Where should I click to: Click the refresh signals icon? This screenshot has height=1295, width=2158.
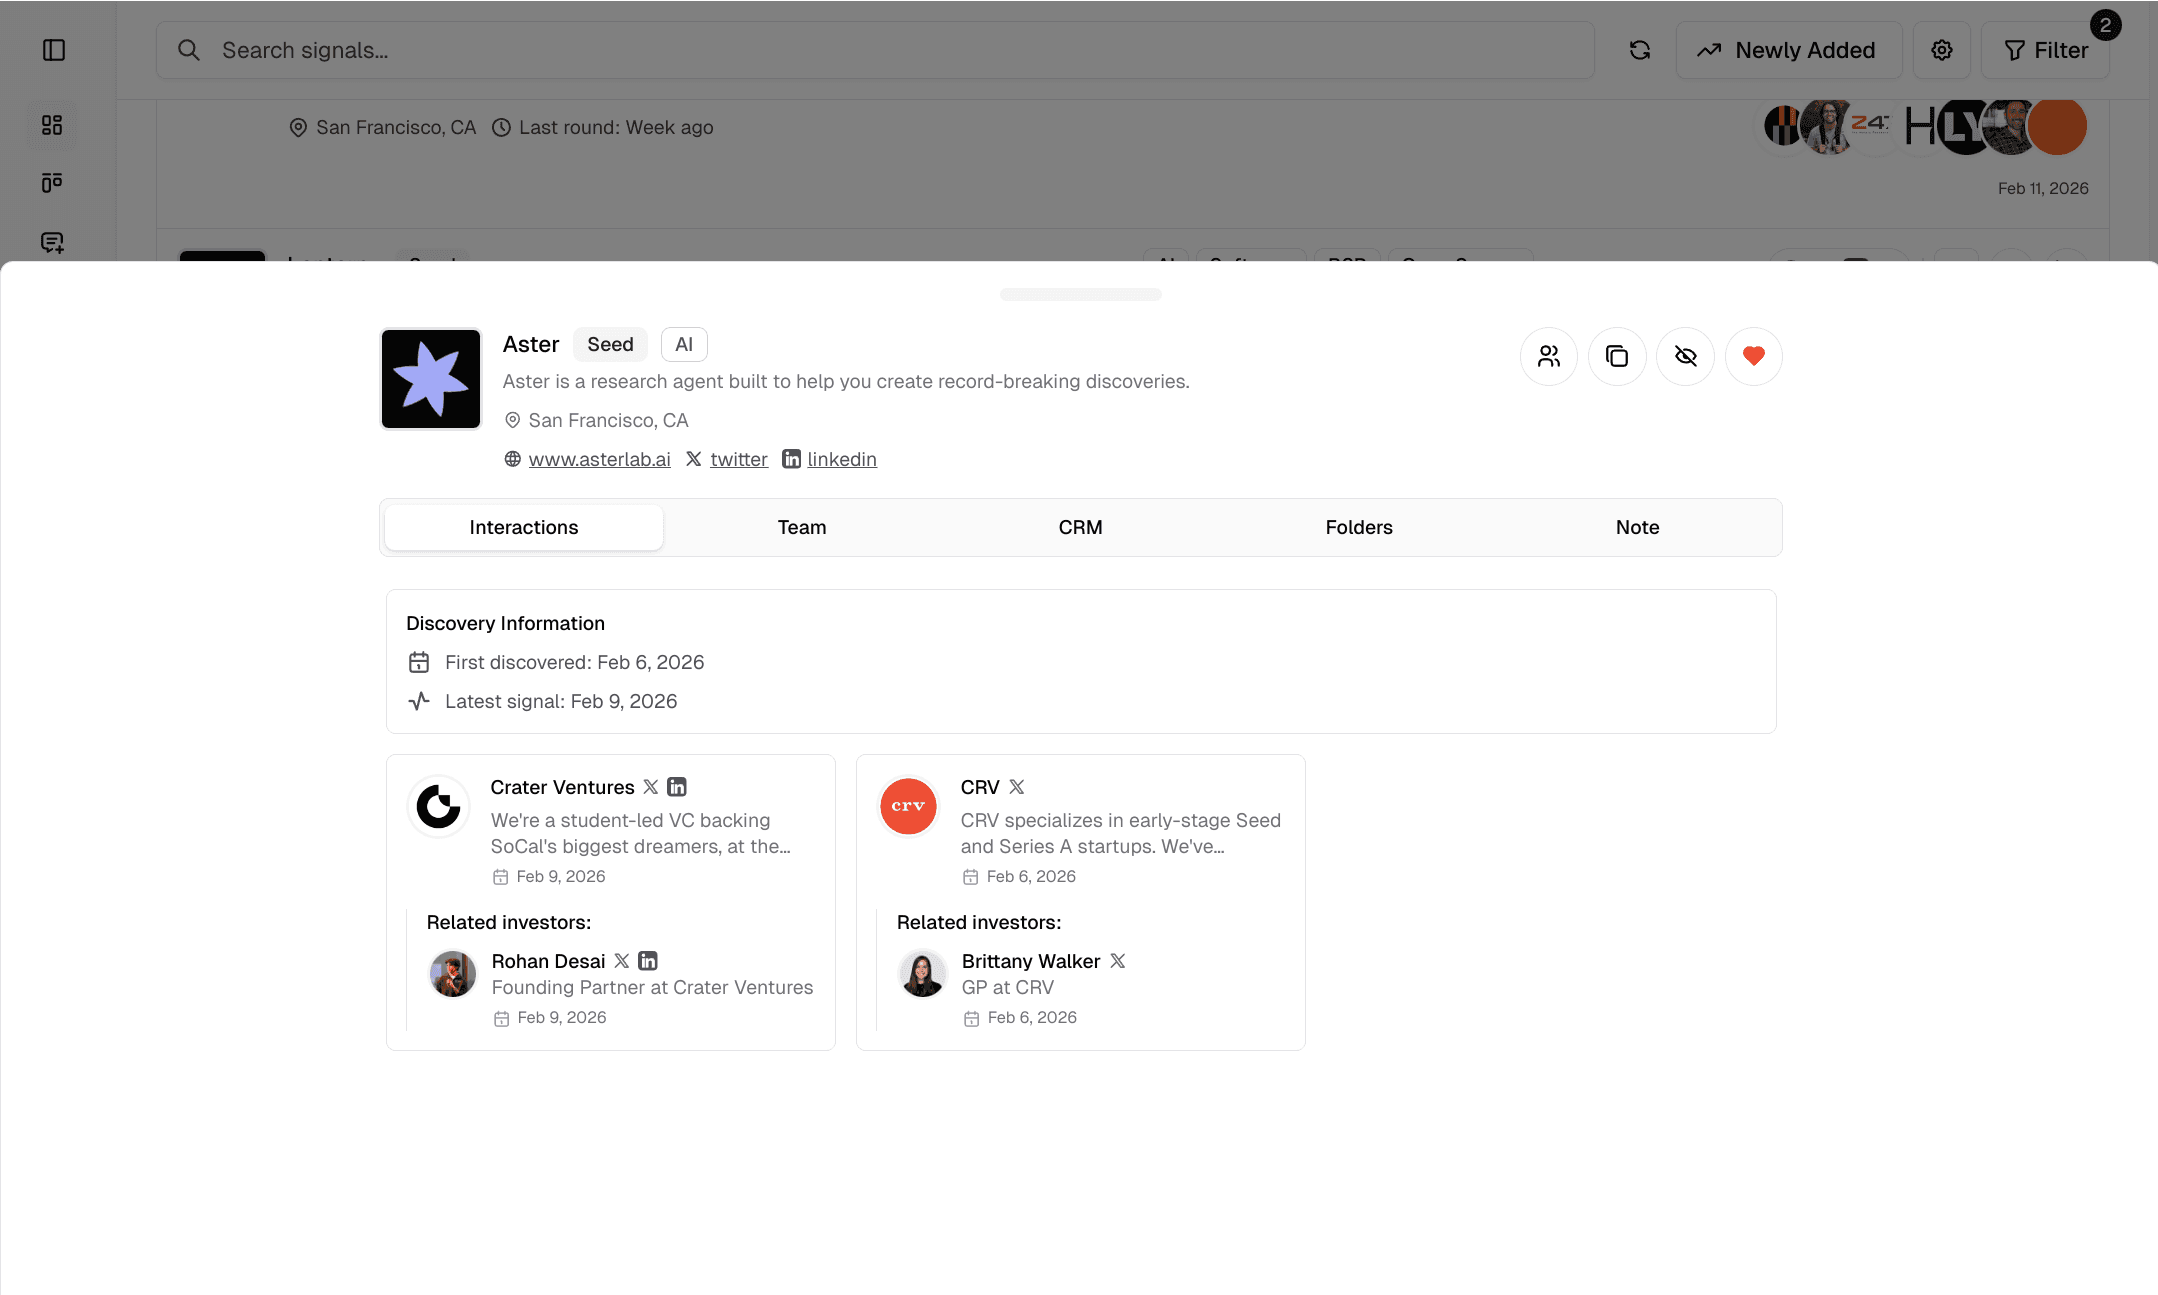click(1640, 50)
